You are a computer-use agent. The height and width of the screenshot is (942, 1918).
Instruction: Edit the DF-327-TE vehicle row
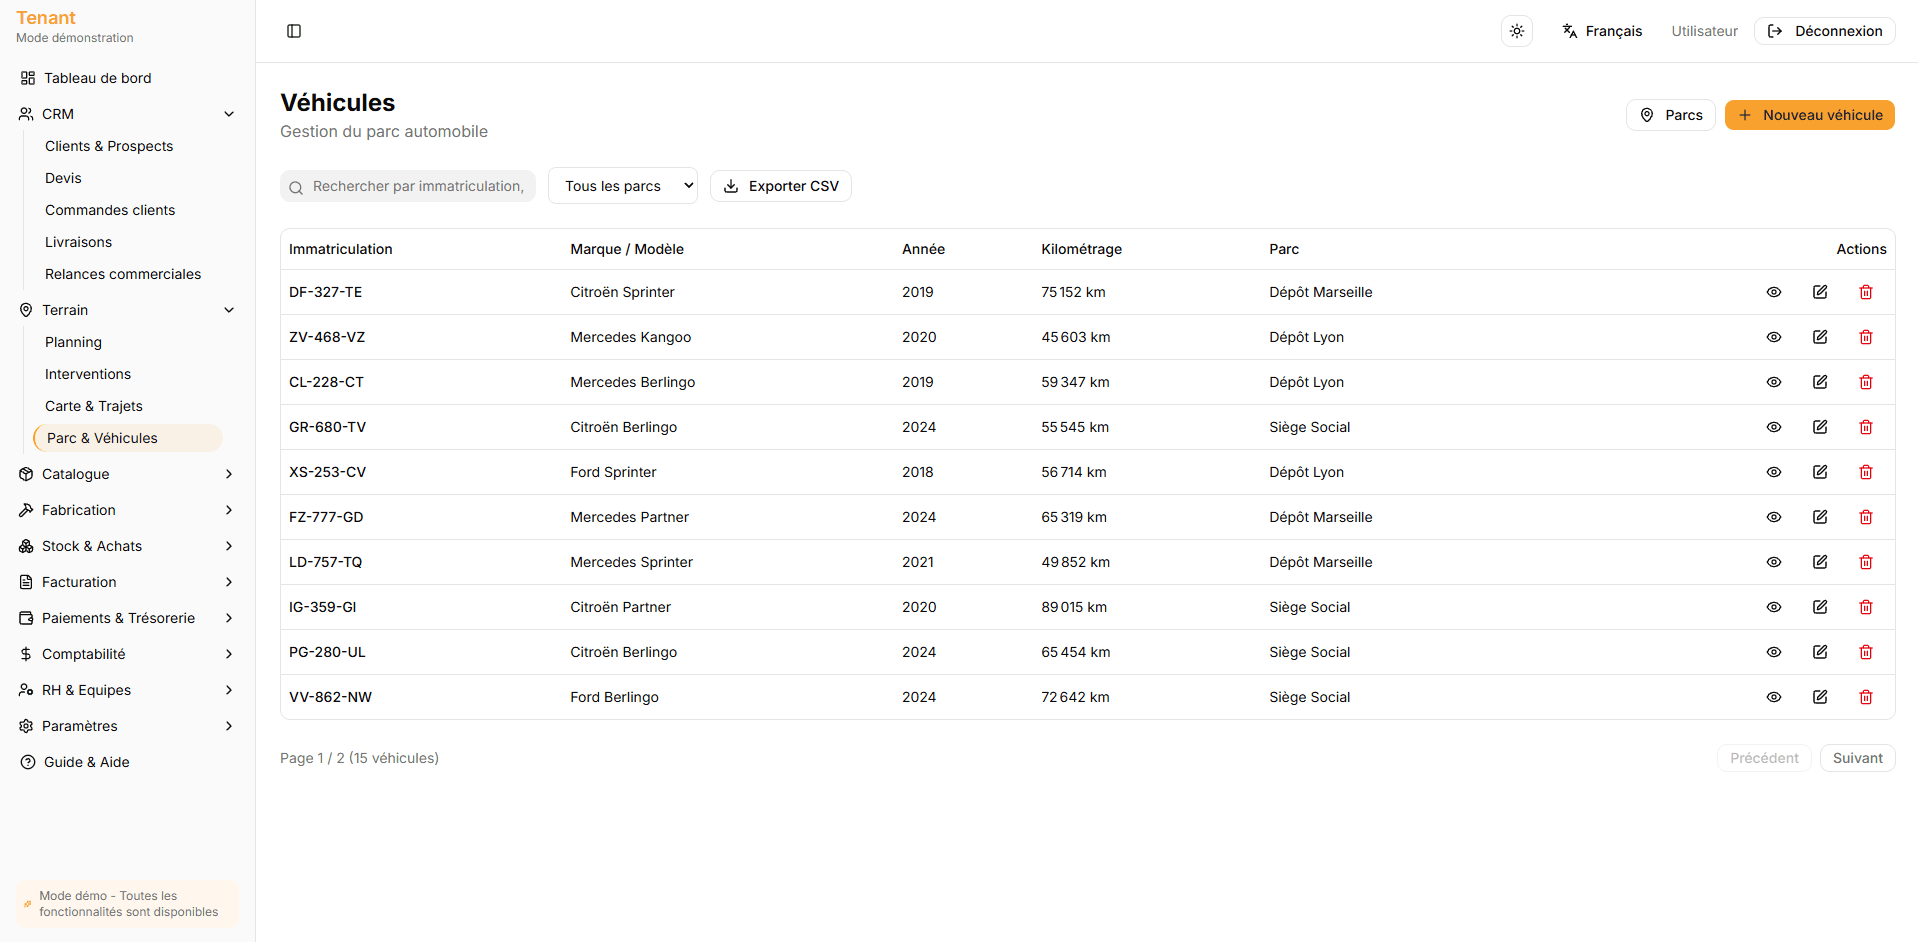[1820, 292]
